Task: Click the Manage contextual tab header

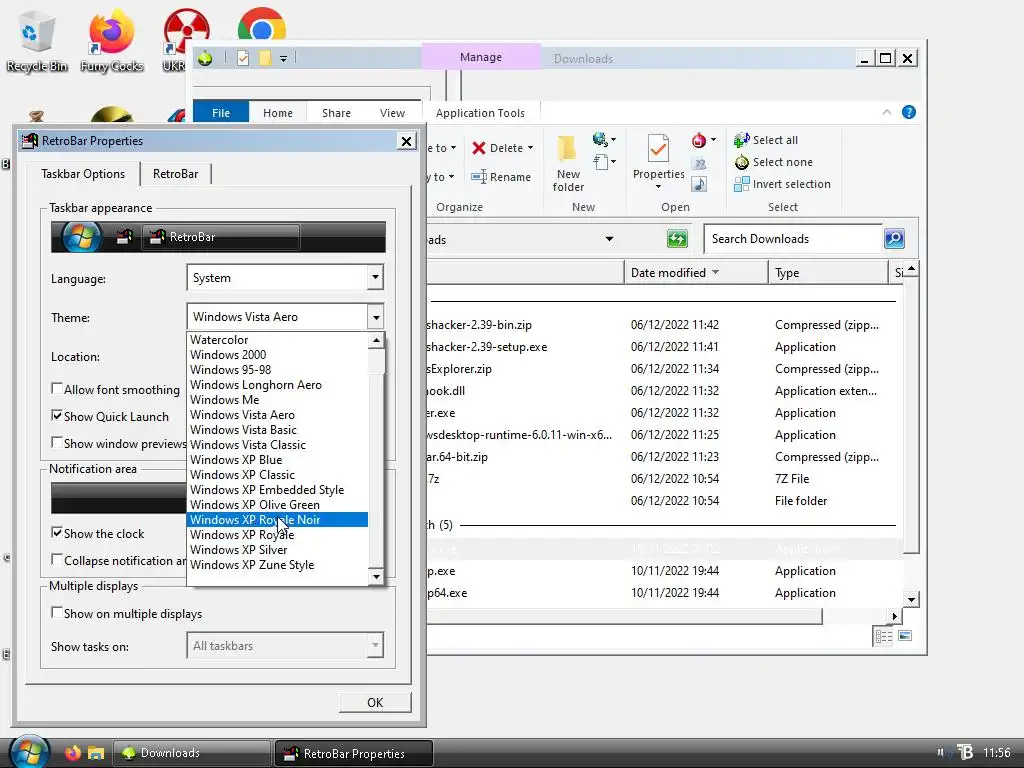Action: (481, 57)
